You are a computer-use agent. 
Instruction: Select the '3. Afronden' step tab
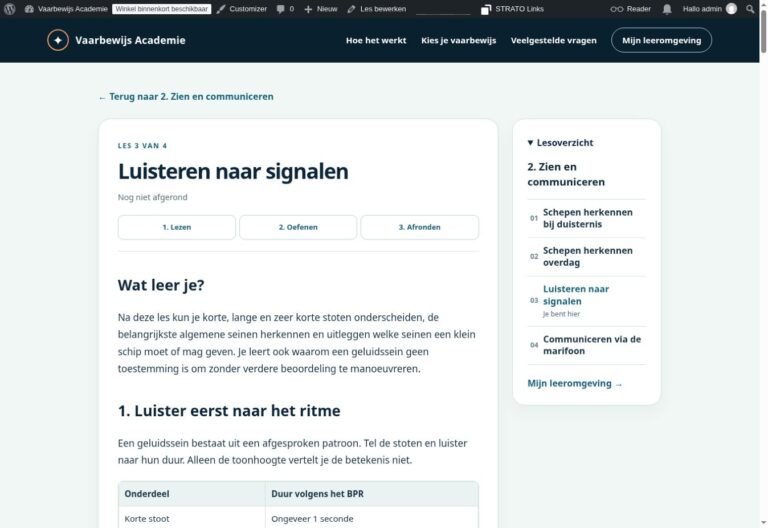(x=419, y=227)
